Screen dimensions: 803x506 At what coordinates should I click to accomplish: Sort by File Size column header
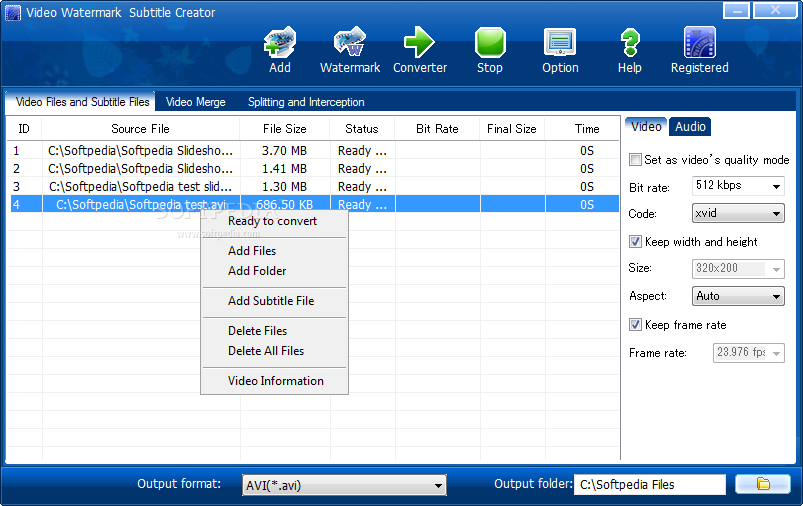coord(285,129)
